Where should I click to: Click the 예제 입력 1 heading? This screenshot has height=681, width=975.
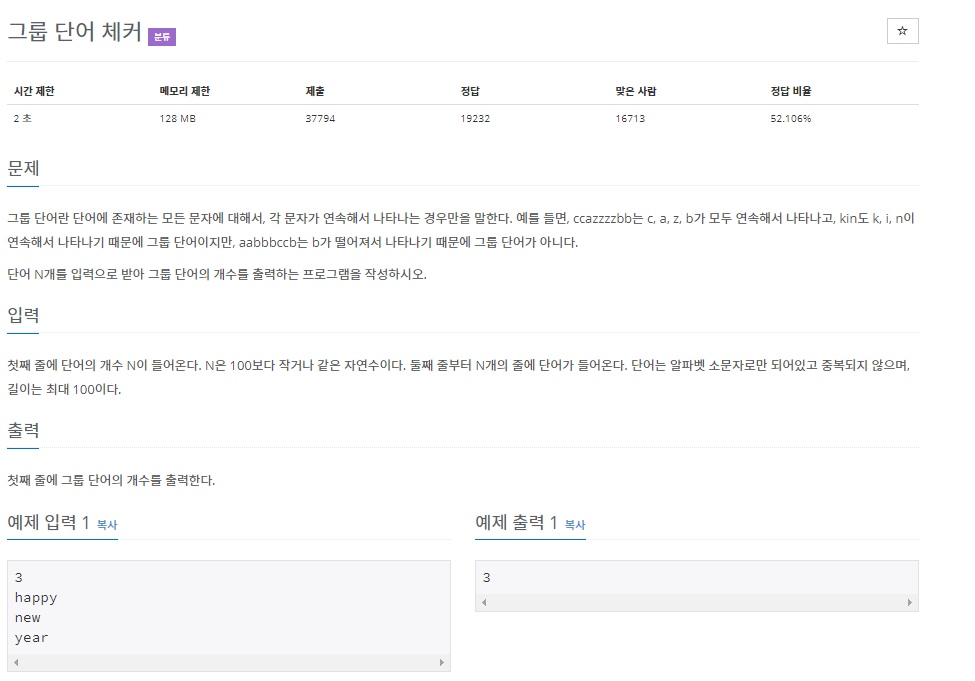point(49,522)
